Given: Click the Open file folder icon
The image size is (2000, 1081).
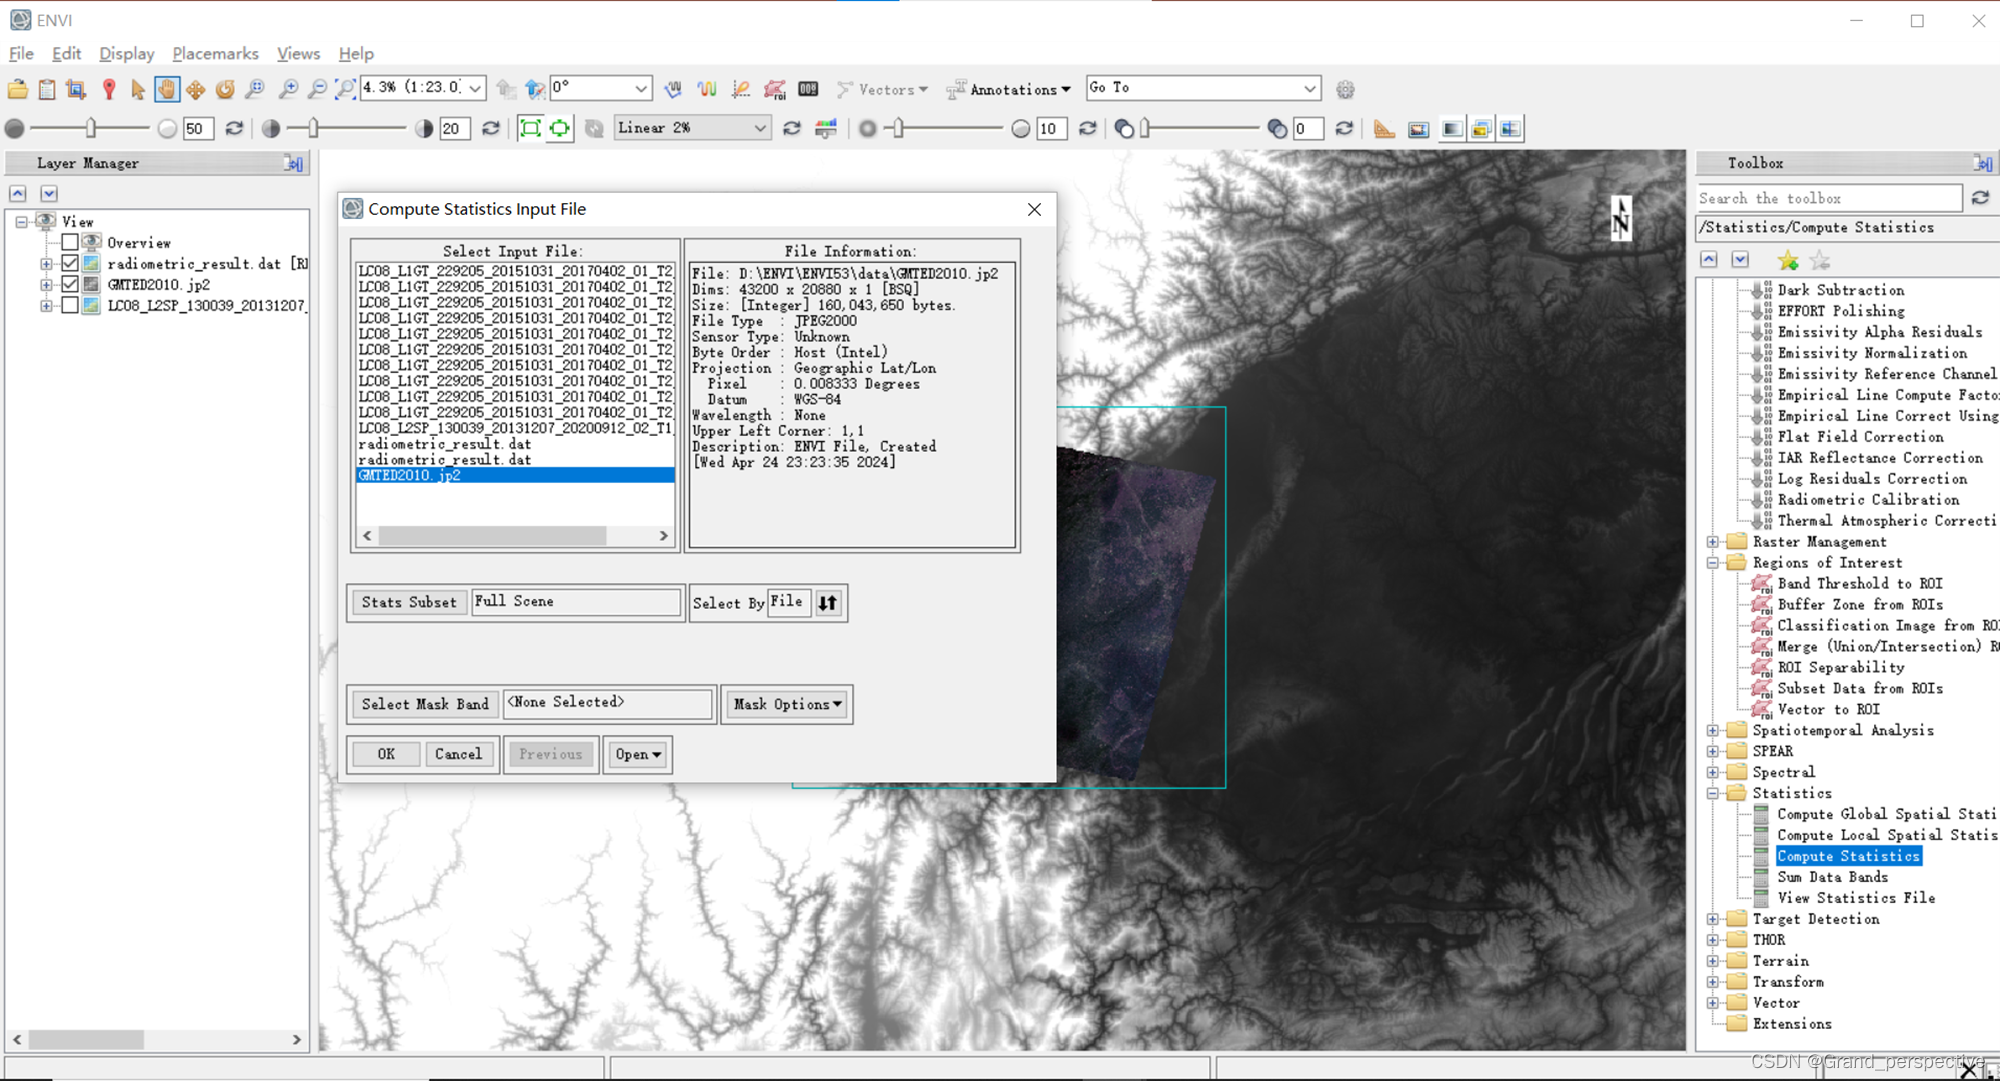Looking at the screenshot, I should coord(17,89).
